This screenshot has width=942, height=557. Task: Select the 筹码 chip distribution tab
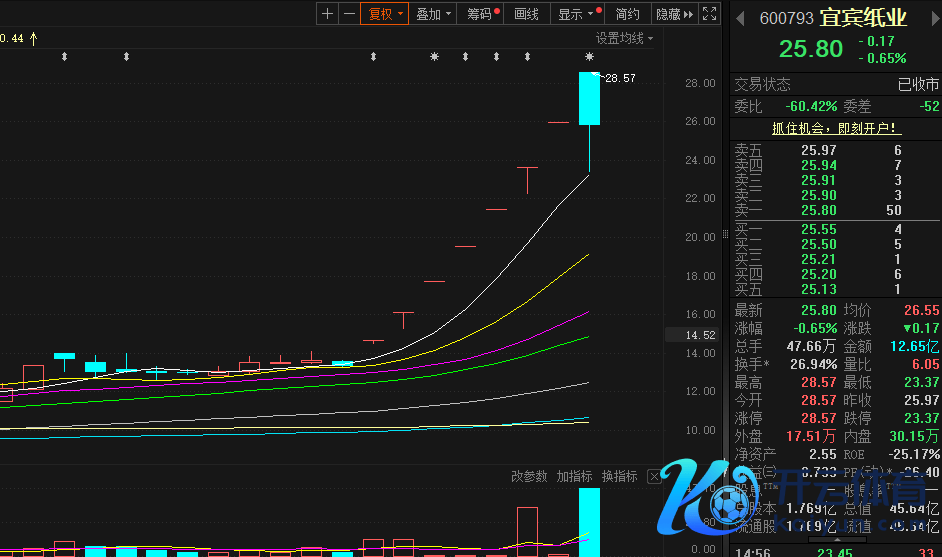coord(482,14)
